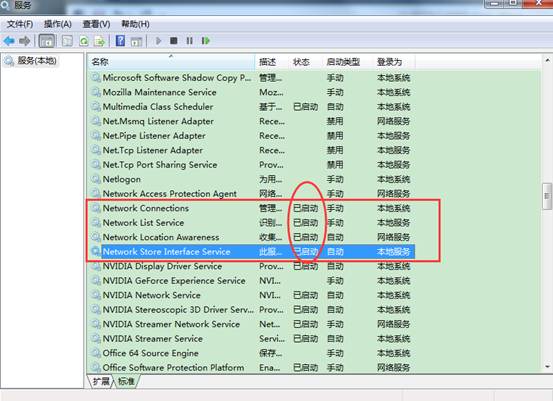Open Help via the question mark icon
Screen dimensions: 553x401
tap(120, 41)
